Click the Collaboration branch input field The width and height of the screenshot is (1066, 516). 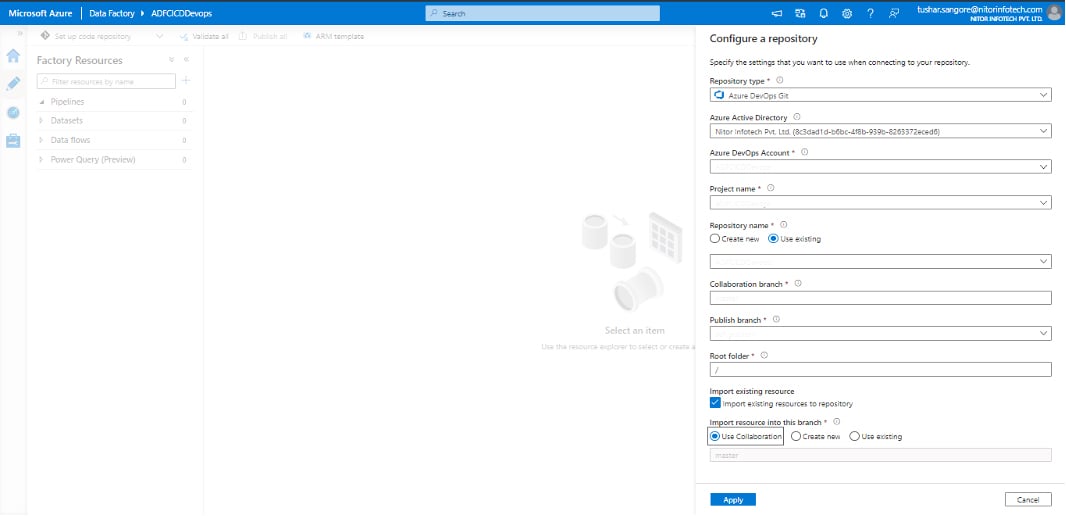[880, 297]
